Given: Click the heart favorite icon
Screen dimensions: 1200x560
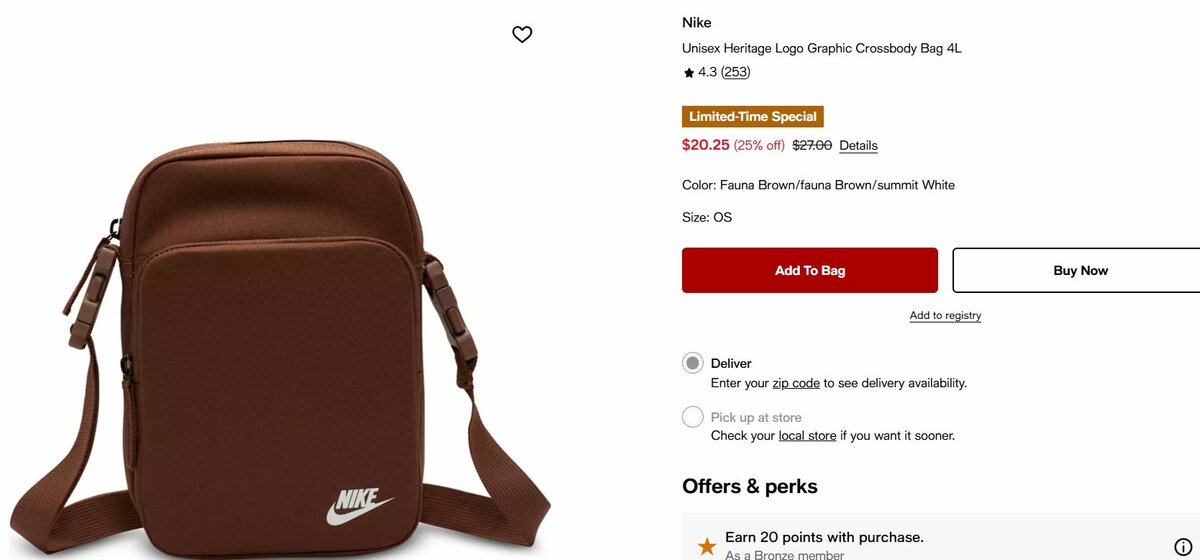Looking at the screenshot, I should tap(522, 34).
